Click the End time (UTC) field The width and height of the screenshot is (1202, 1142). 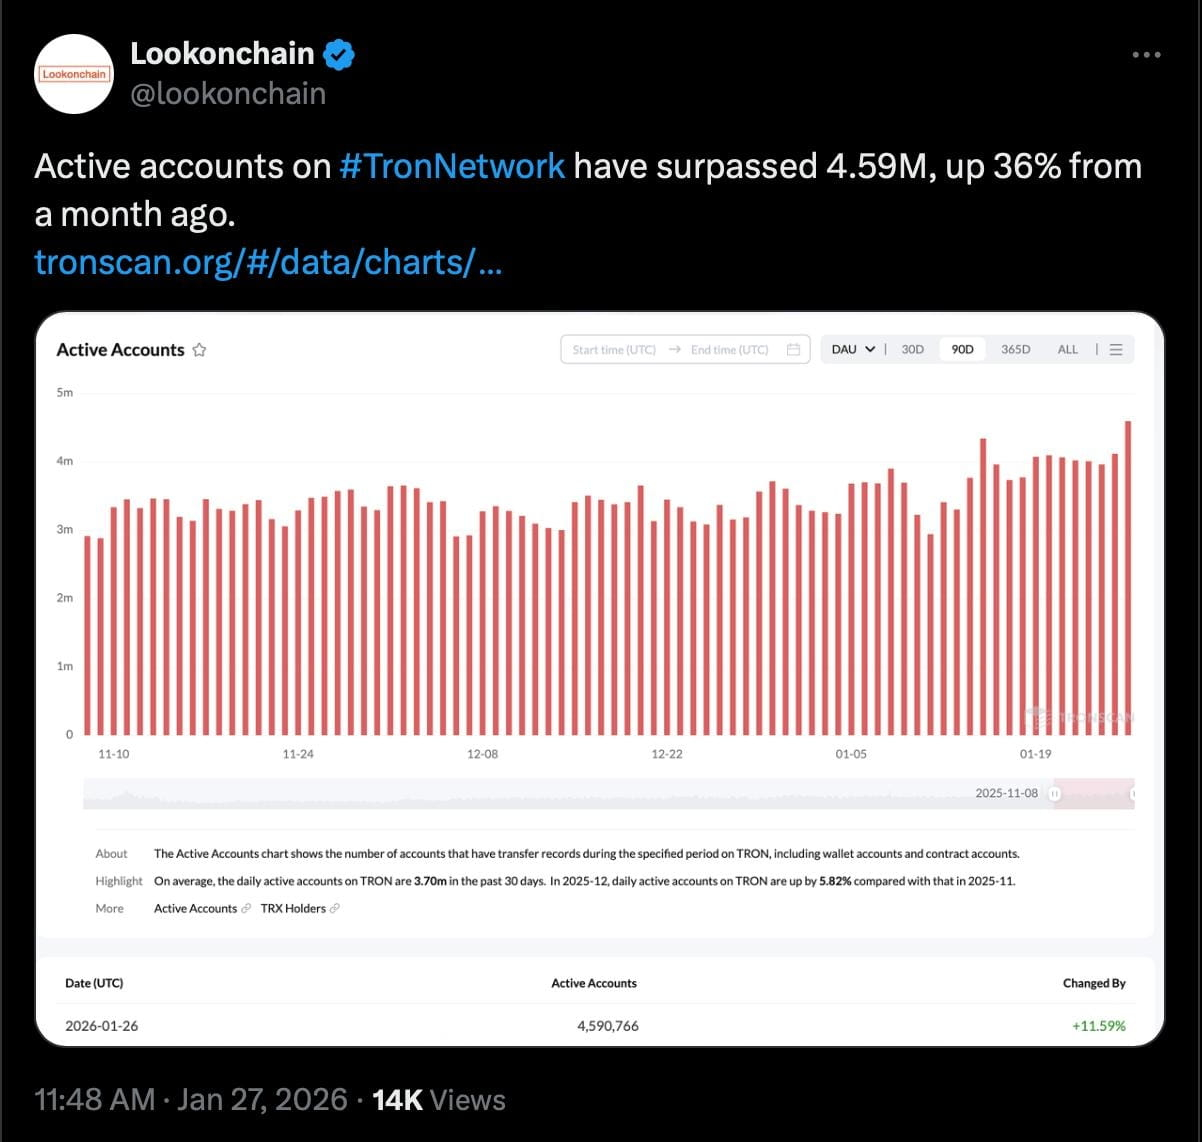[x=729, y=350]
